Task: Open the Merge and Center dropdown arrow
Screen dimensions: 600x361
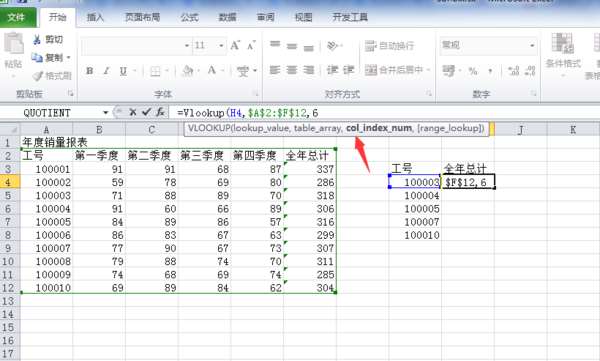Action: 429,70
